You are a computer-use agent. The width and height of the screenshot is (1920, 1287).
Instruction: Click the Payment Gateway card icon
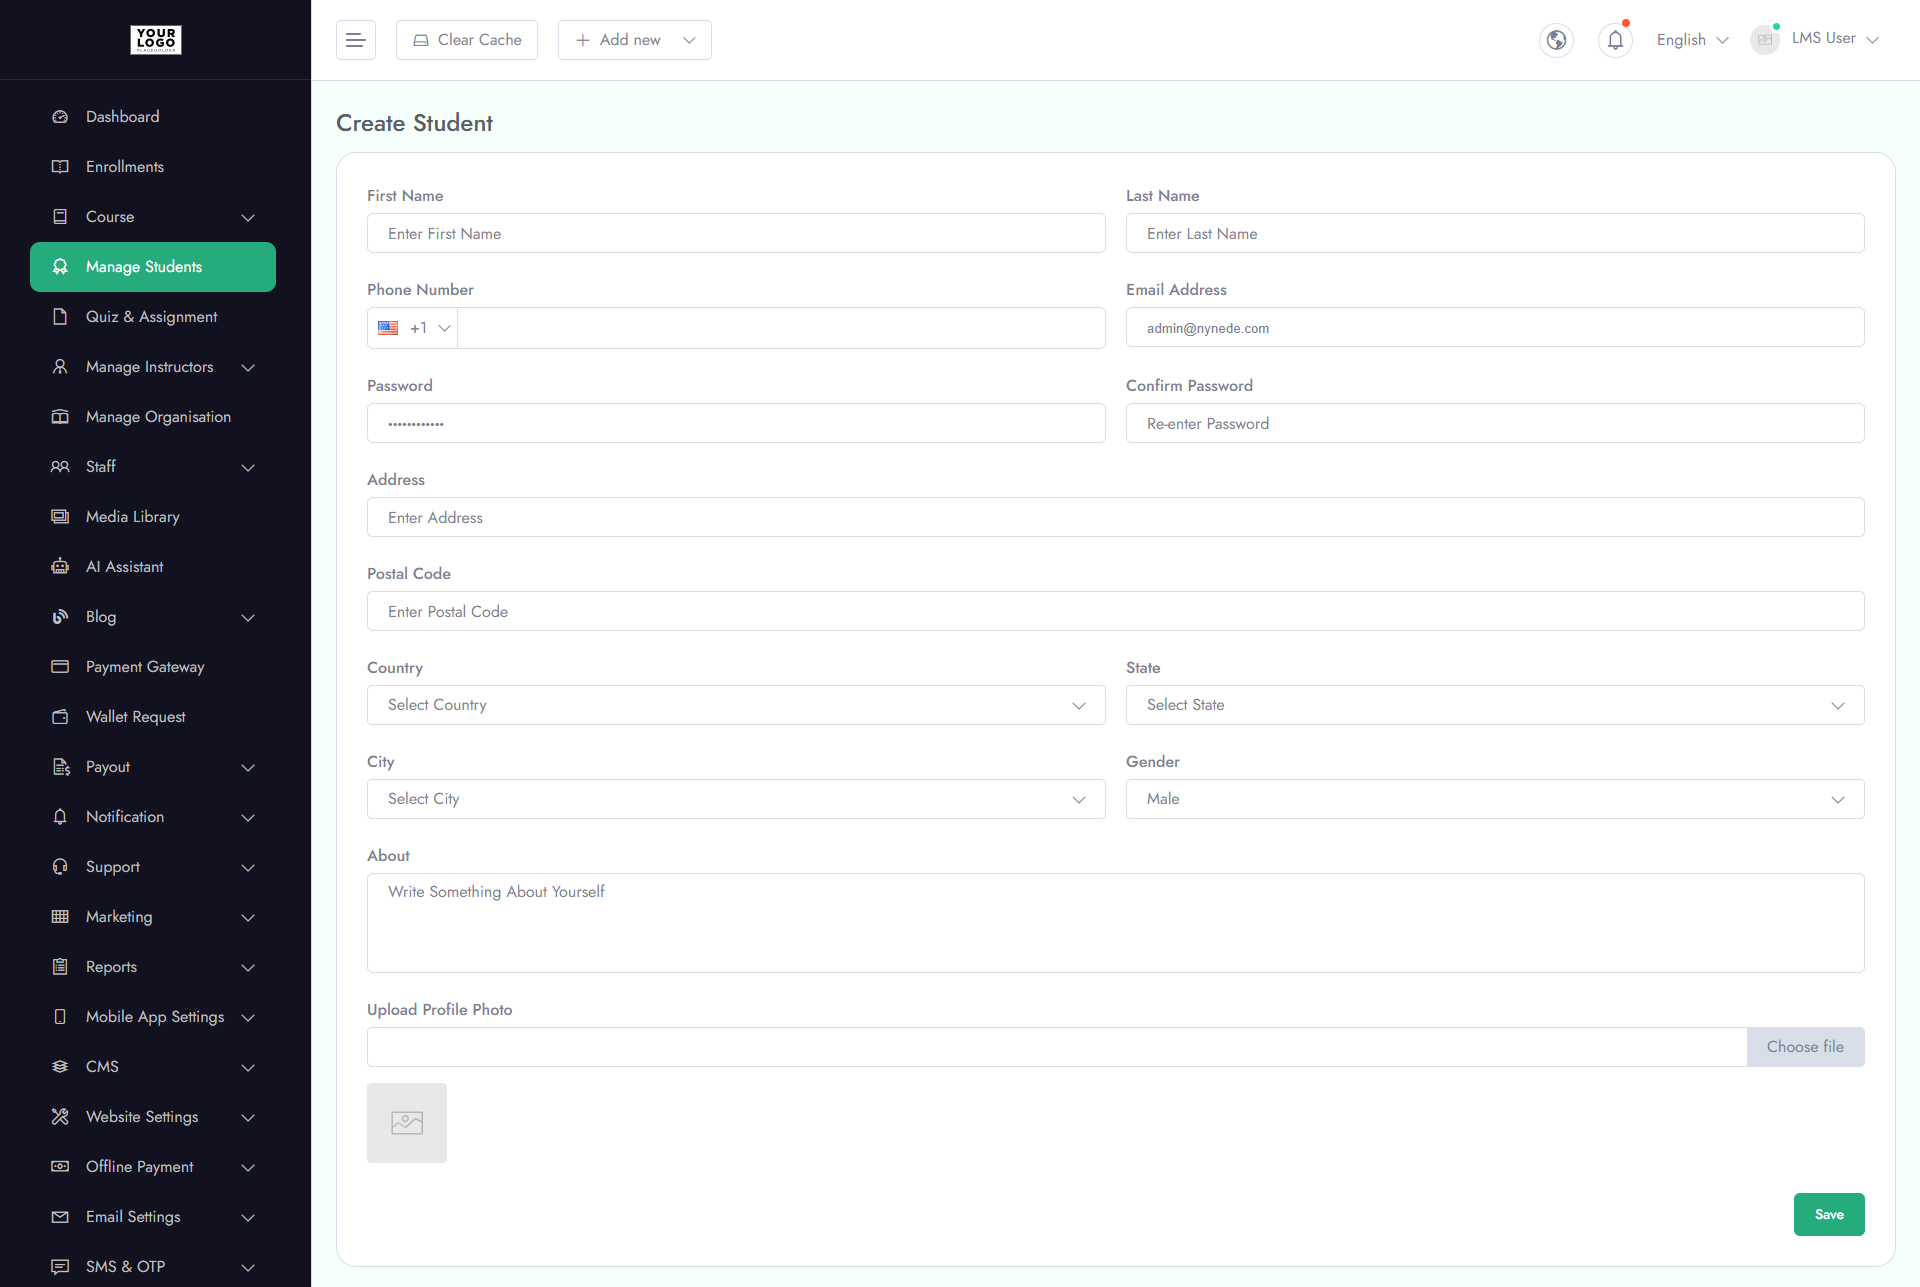tap(60, 667)
